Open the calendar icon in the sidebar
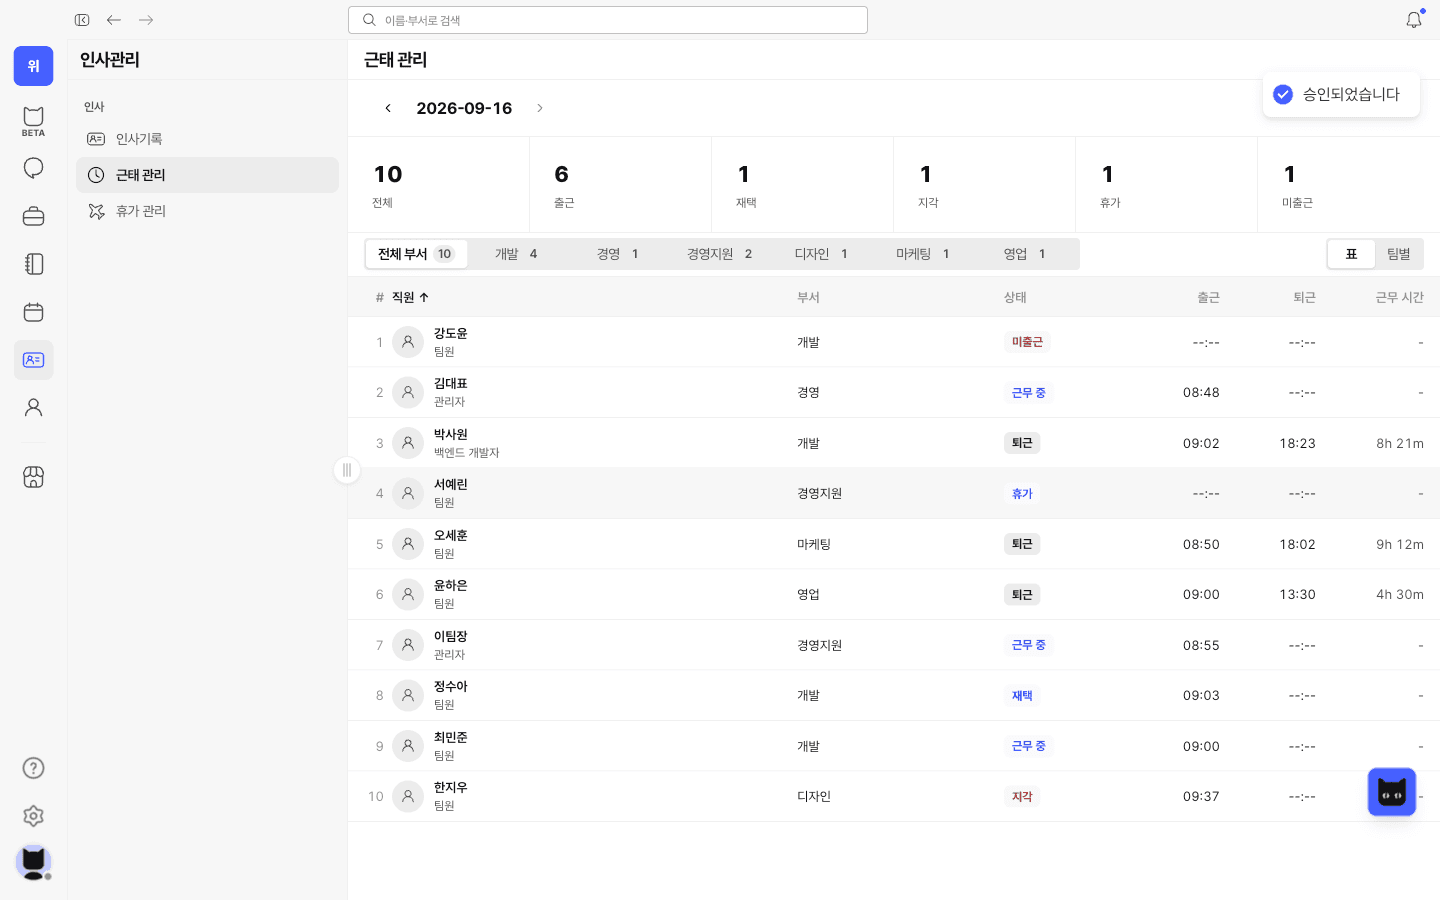The height and width of the screenshot is (900, 1440). (33, 312)
